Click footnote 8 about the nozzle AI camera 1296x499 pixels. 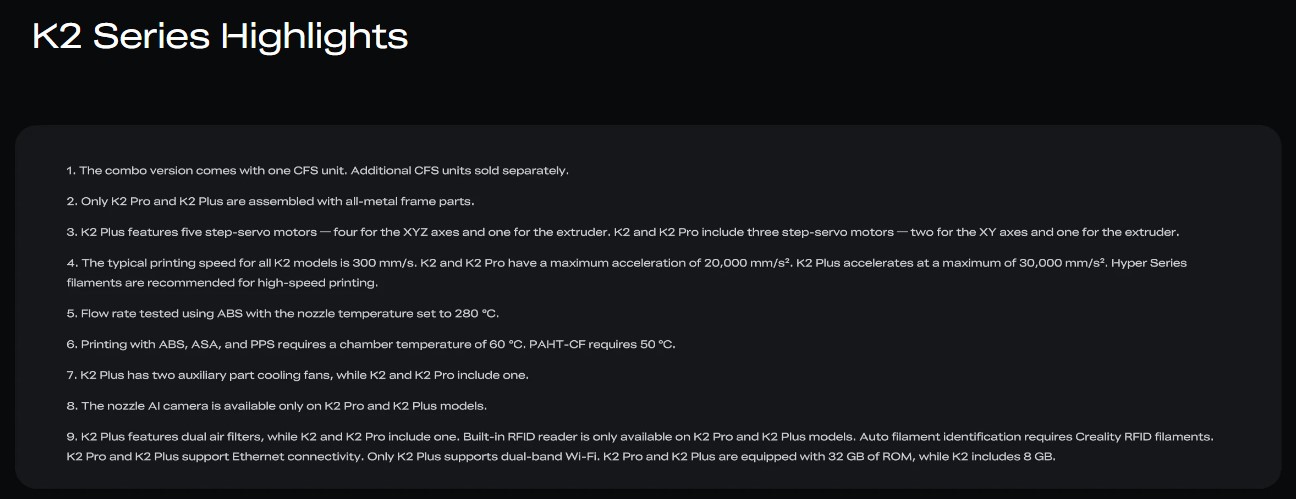coord(277,406)
